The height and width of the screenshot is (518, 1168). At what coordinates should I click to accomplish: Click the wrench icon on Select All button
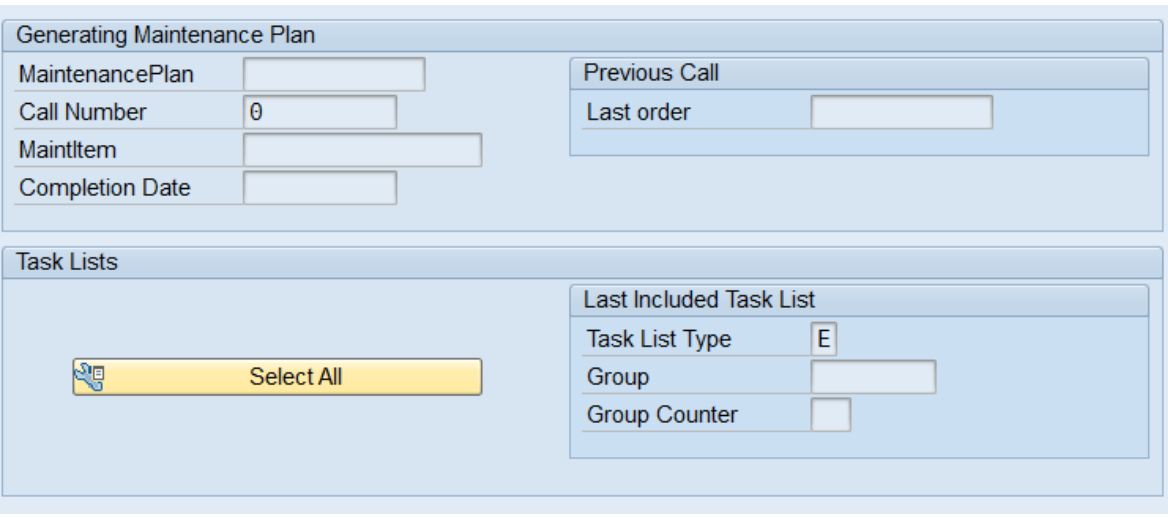coord(90,376)
